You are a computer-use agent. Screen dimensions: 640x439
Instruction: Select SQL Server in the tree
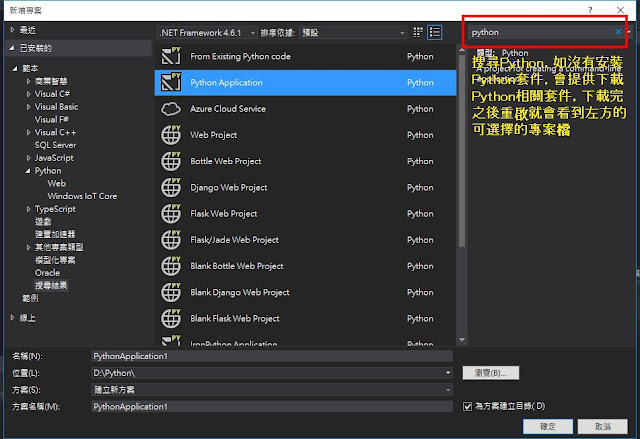tap(56, 145)
